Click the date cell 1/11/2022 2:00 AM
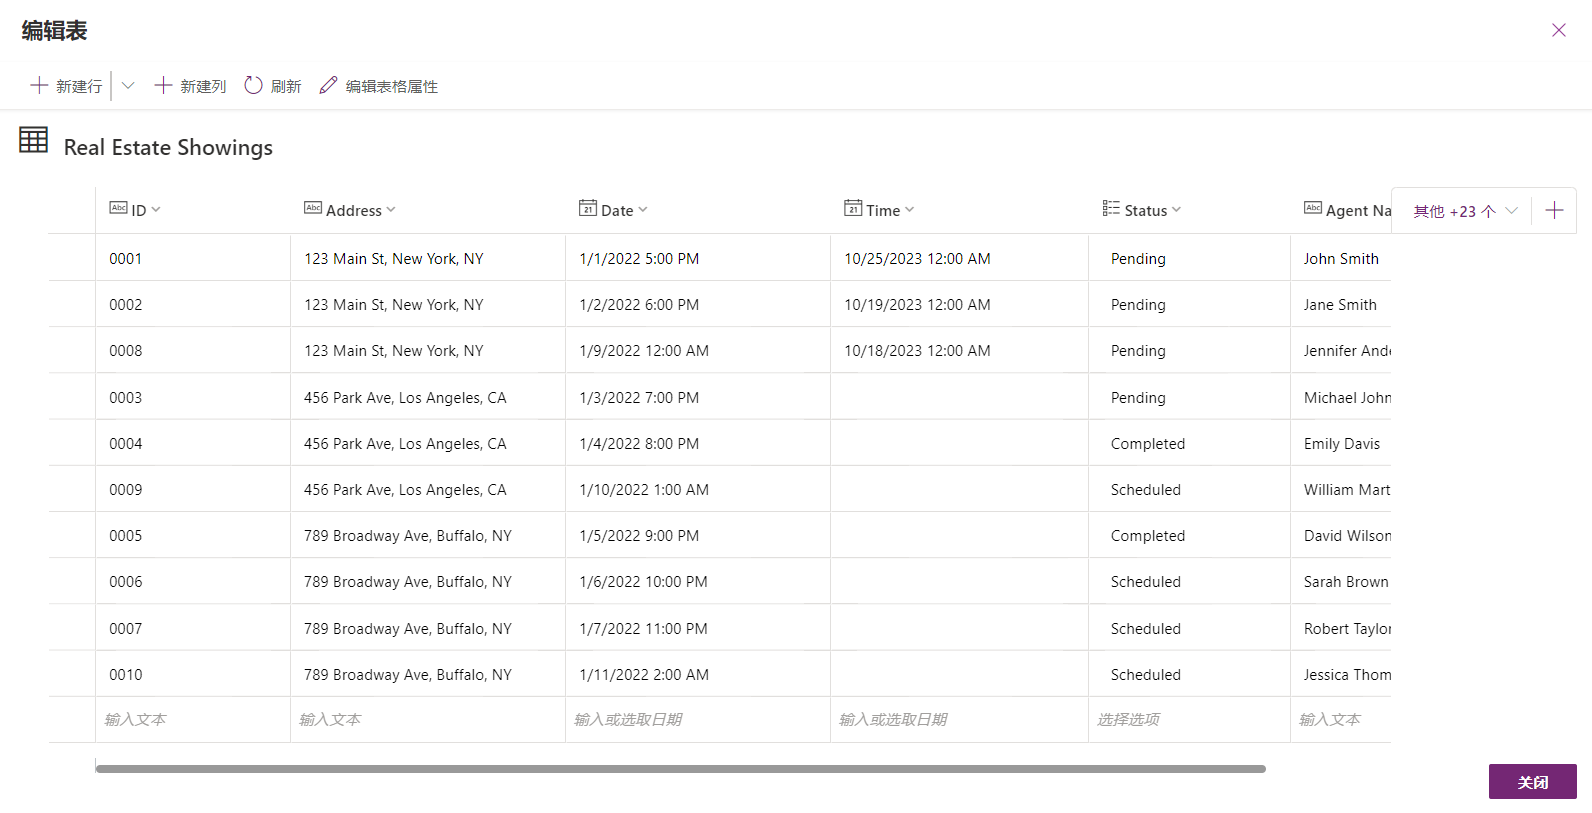This screenshot has height=813, width=1592. coord(698,674)
